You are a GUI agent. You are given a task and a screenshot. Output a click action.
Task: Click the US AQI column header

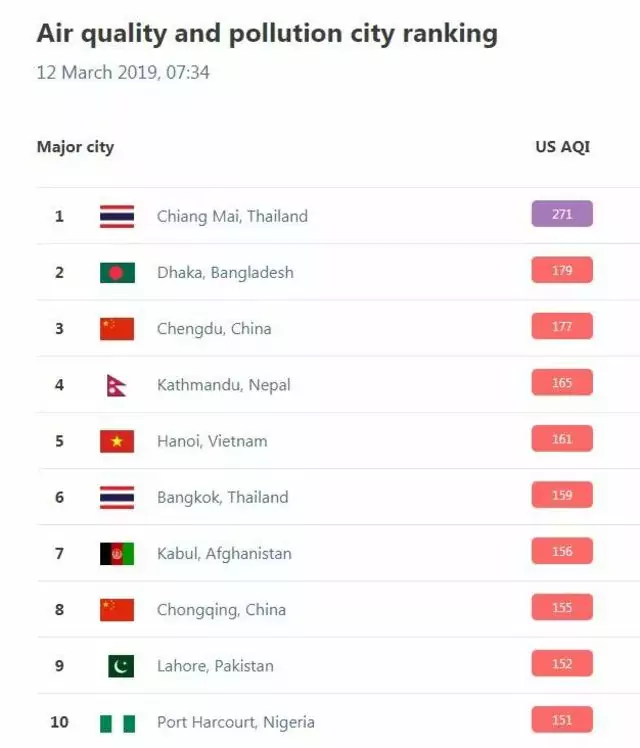coord(562,147)
